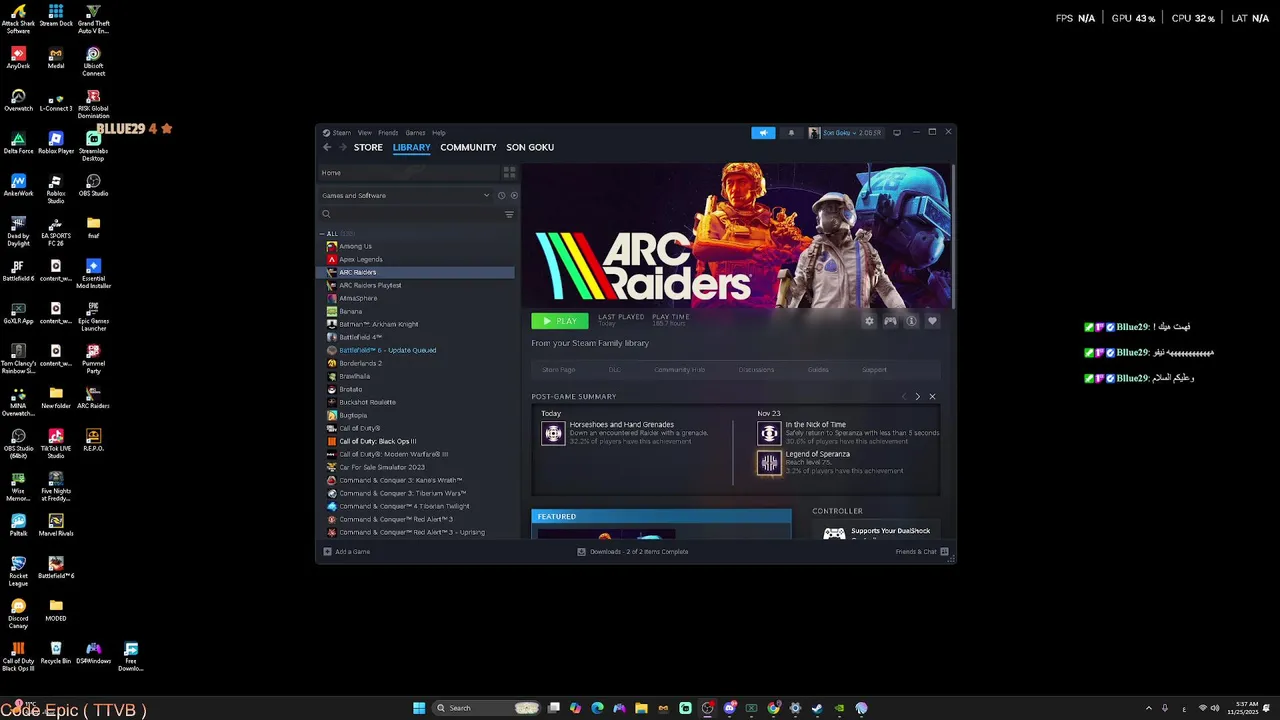Screen dimensions: 1280x720
Task: Go to the STORE tab
Action: (368, 147)
